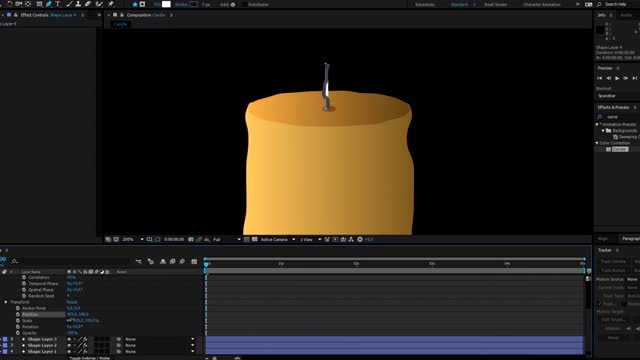The height and width of the screenshot is (360, 640).
Task: Open the 200% magnification dropdown
Action: [x=133, y=240]
